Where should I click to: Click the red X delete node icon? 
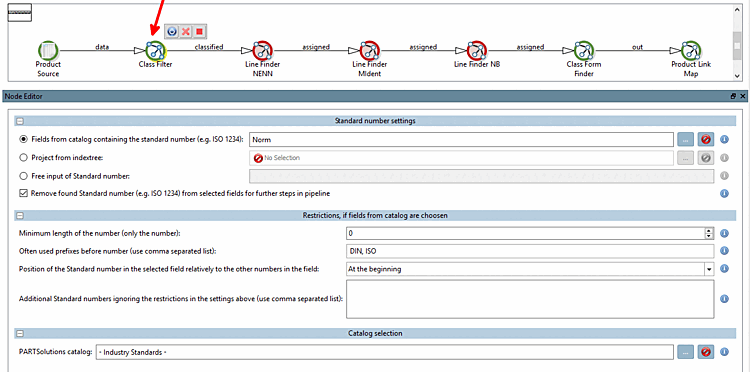tap(186, 32)
